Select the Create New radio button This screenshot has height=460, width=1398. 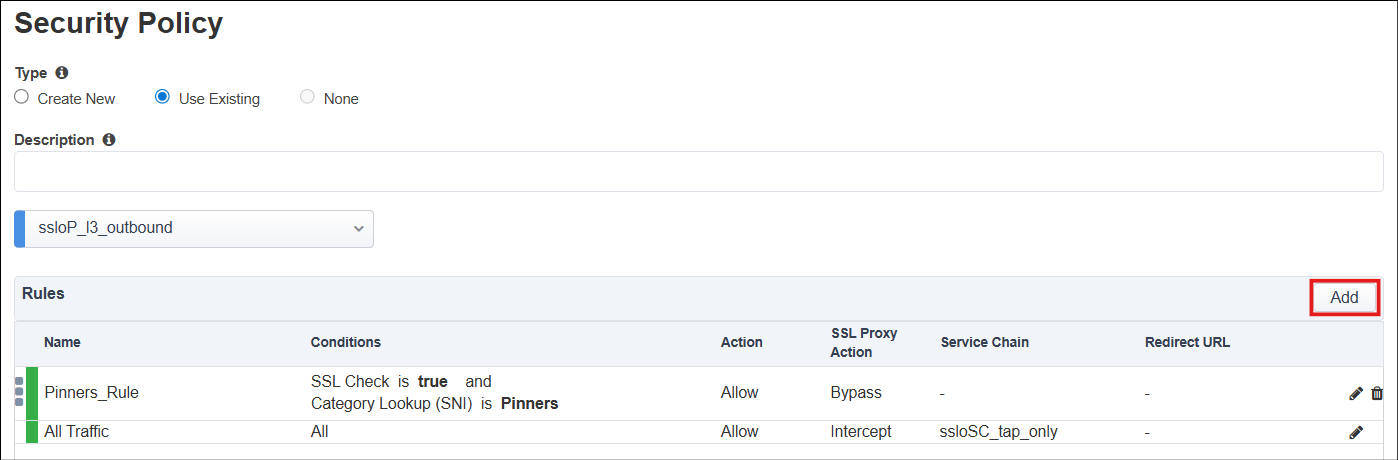[22, 97]
